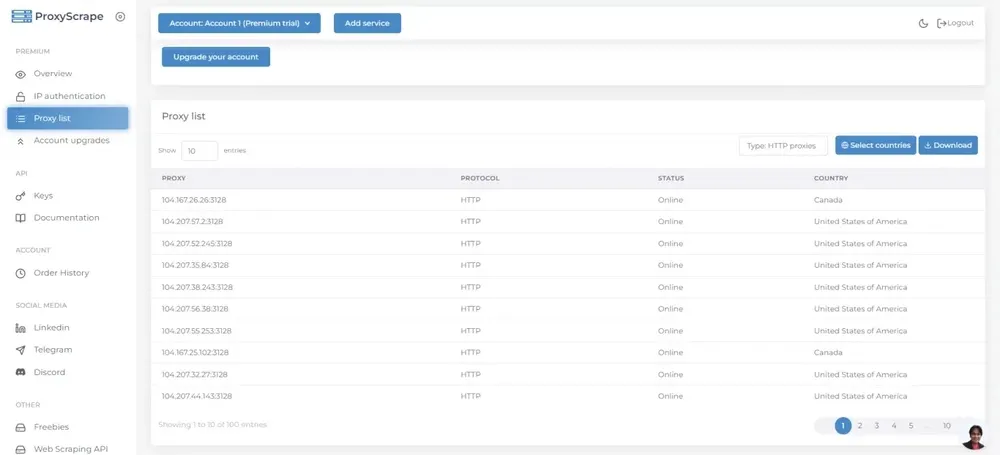Screen dimensions: 1000x455
Task: Click proxy 104.207.38.243:3128
Action: [x=197, y=287]
